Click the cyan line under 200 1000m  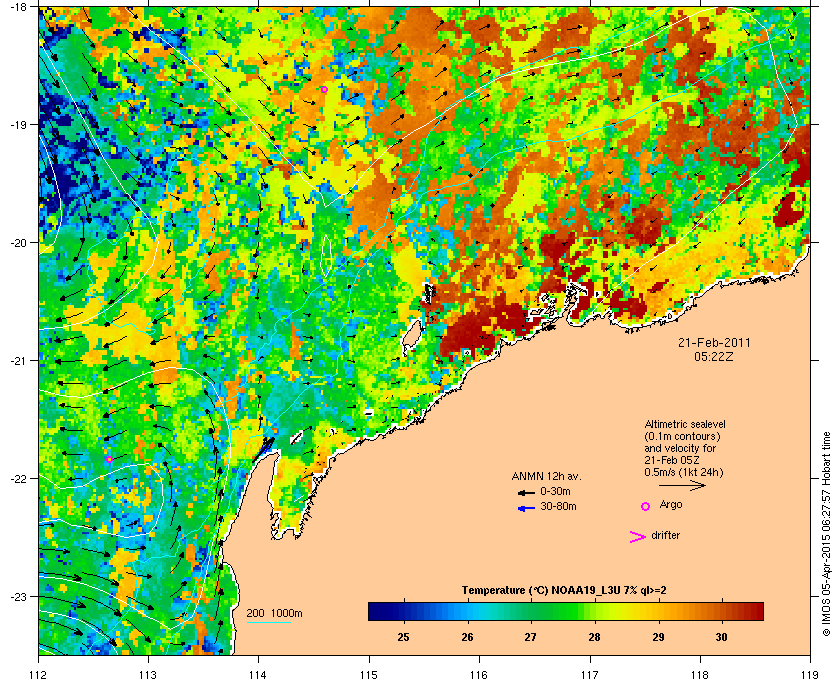pos(269,622)
